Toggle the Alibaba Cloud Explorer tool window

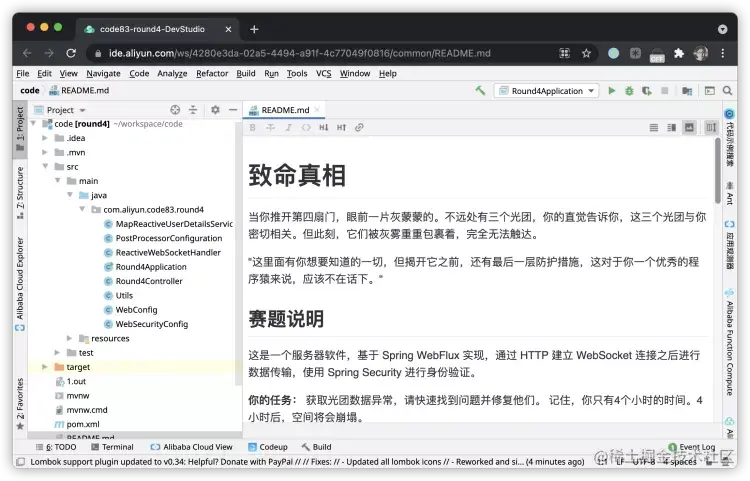click(20, 284)
